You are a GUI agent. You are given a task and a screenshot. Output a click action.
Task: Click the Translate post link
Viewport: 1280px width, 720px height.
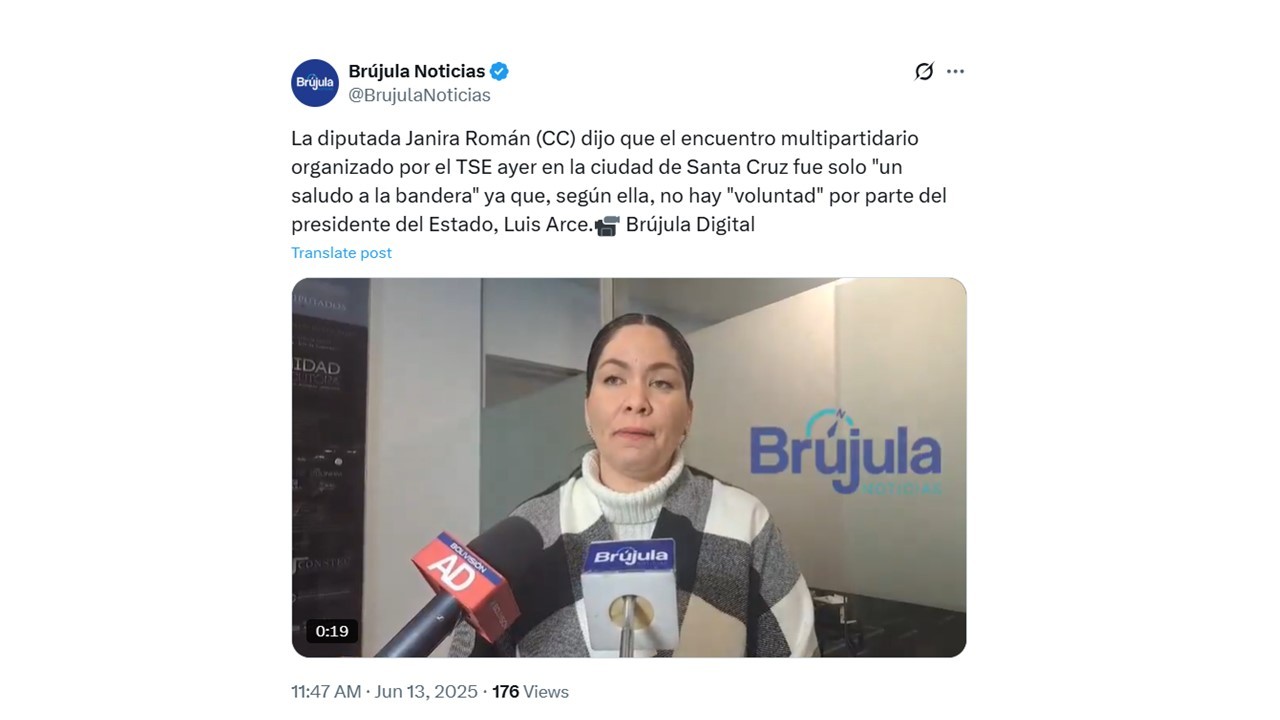(x=341, y=253)
